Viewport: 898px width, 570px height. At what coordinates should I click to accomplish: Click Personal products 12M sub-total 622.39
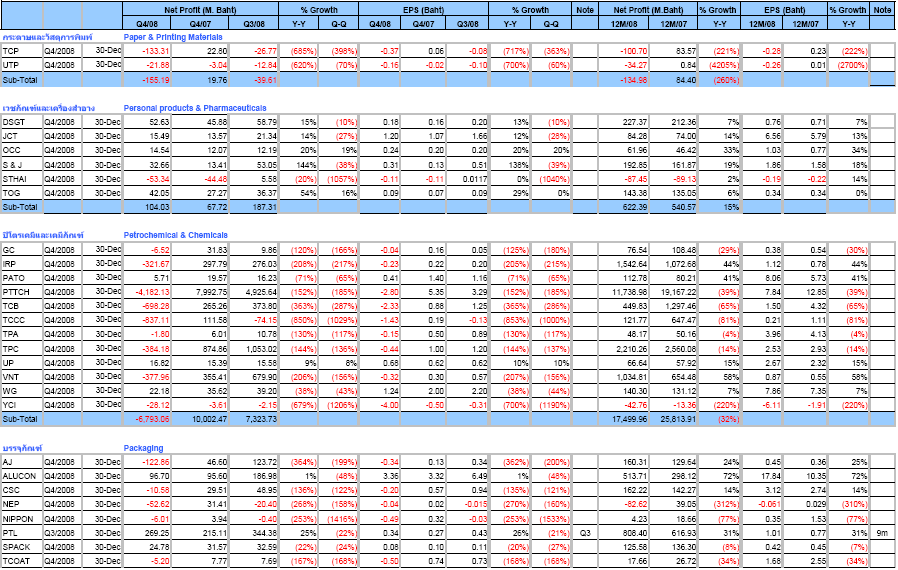(x=624, y=207)
